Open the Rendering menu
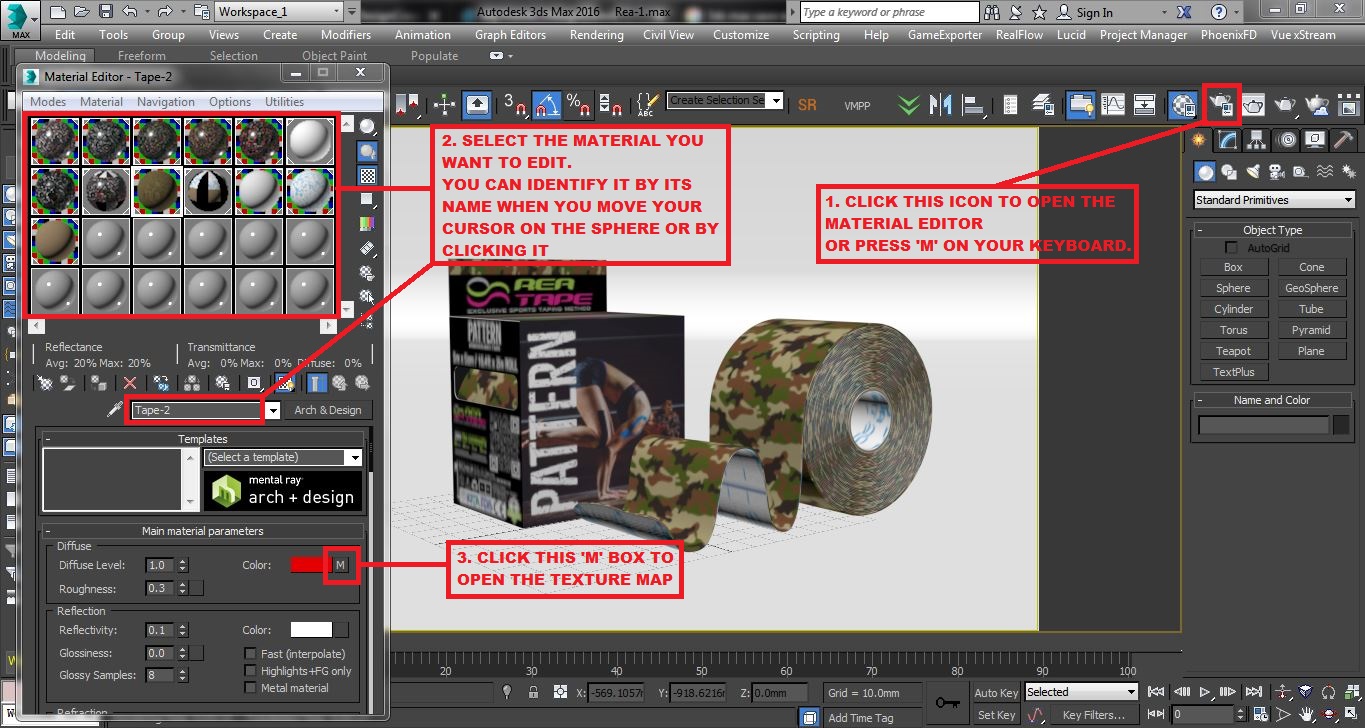This screenshot has height=728, width=1365. [x=596, y=34]
